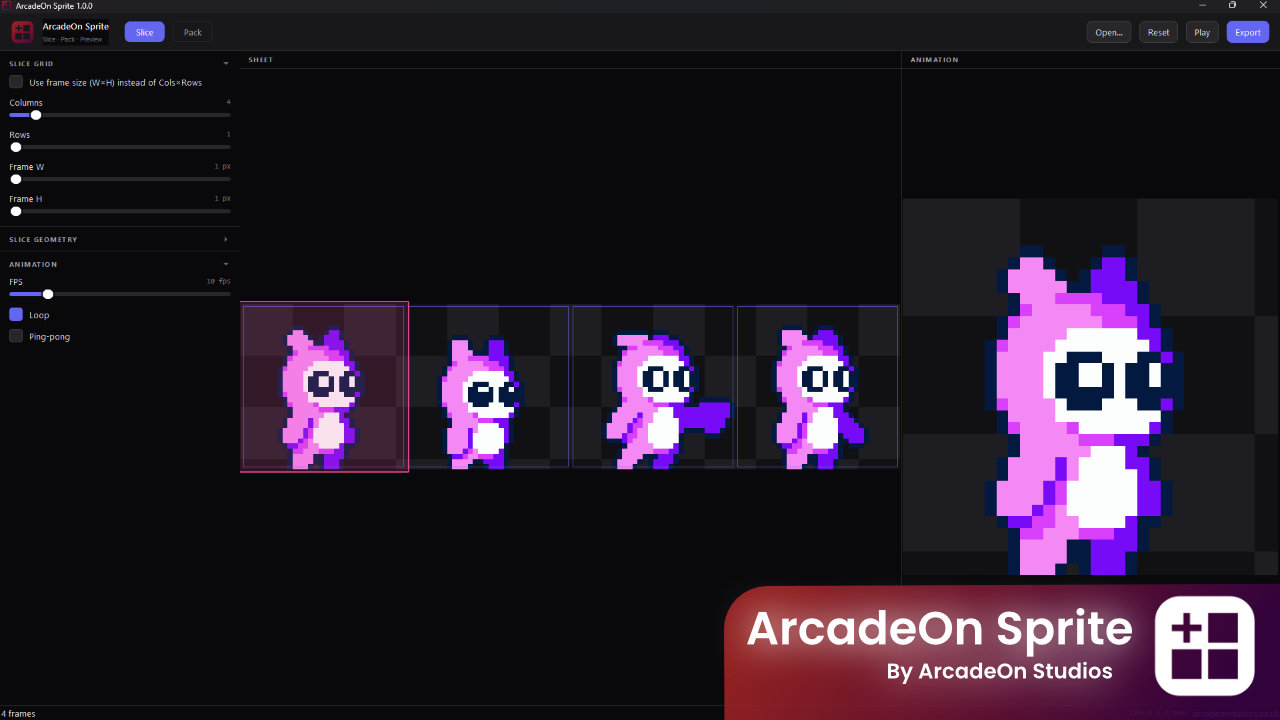Enable Use frame size instead of Cols×Rows
Image resolution: width=1280 pixels, height=720 pixels.
coord(16,82)
